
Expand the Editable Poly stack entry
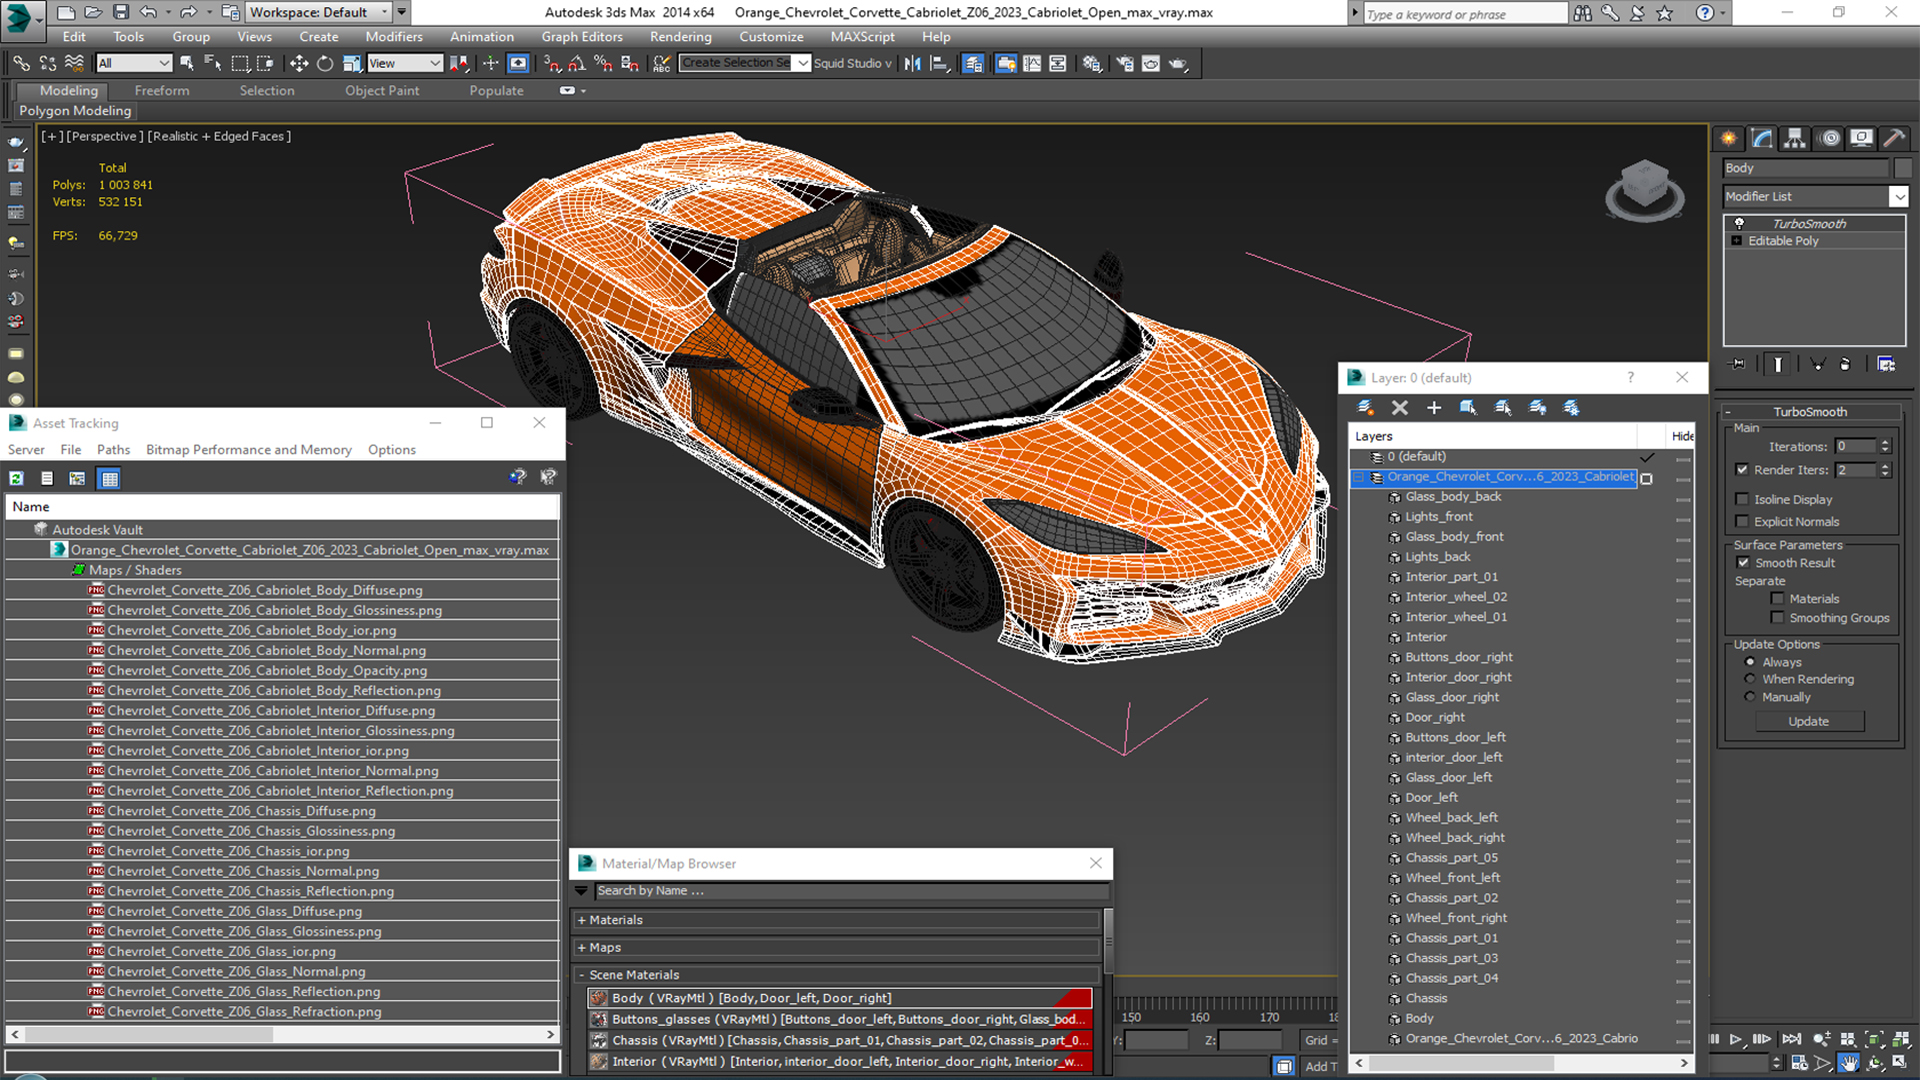pyautogui.click(x=1737, y=241)
